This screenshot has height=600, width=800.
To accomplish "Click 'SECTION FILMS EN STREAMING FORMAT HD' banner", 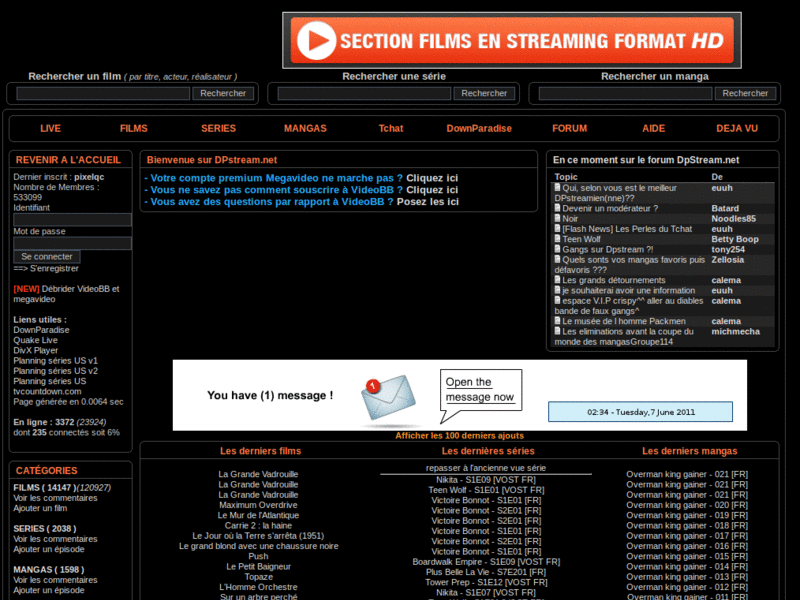I will 512,40.
